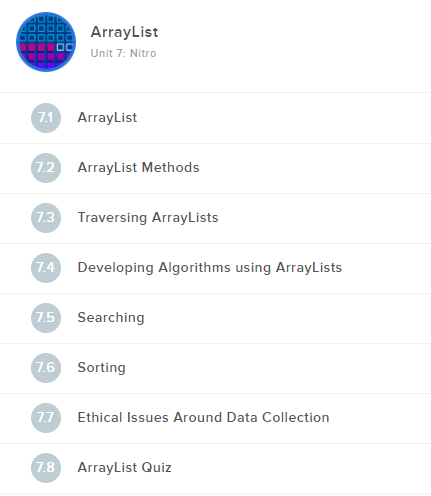Open the ArrayList Methods lesson
Image resolution: width=431 pixels, height=496 pixels.
(138, 168)
